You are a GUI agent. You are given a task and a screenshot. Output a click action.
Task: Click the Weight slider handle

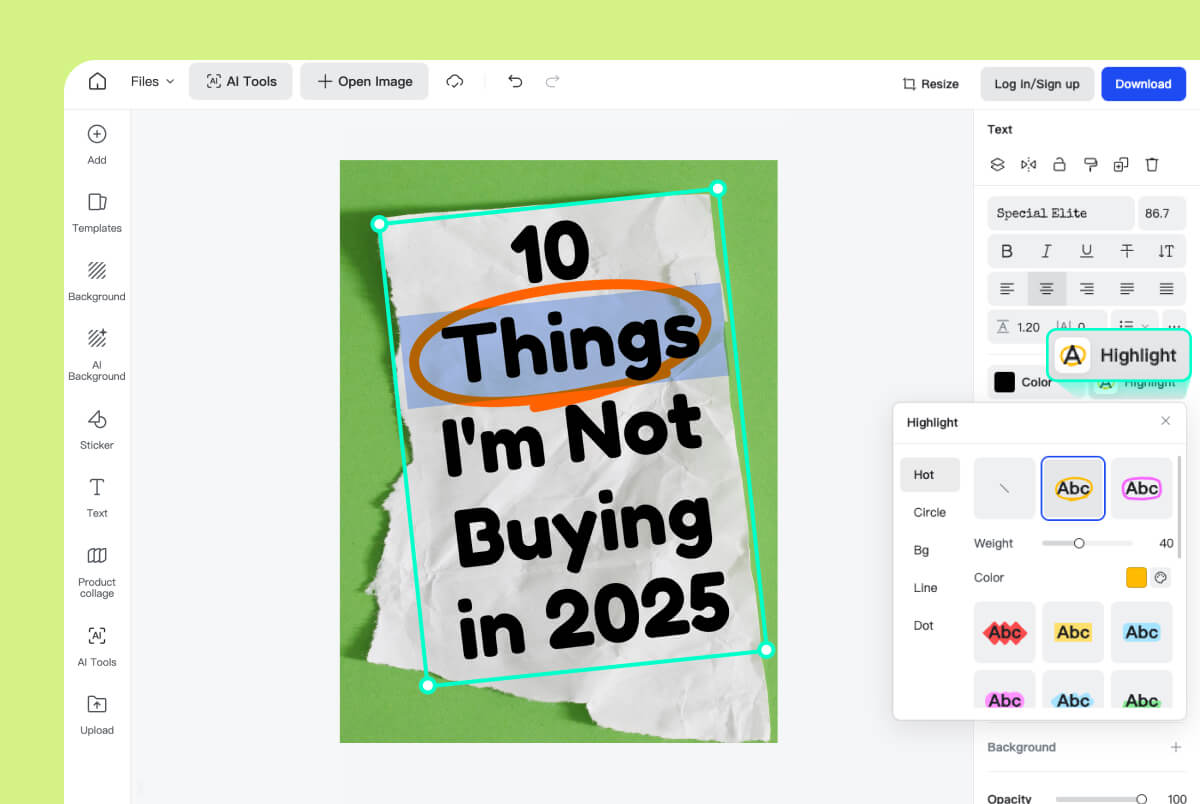[x=1078, y=543]
